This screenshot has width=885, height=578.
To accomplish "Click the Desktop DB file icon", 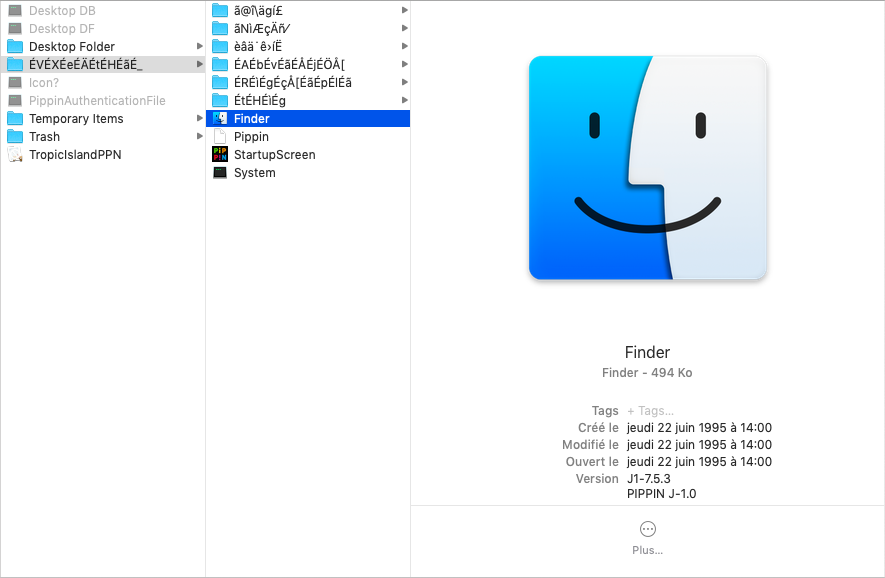I will coord(15,10).
